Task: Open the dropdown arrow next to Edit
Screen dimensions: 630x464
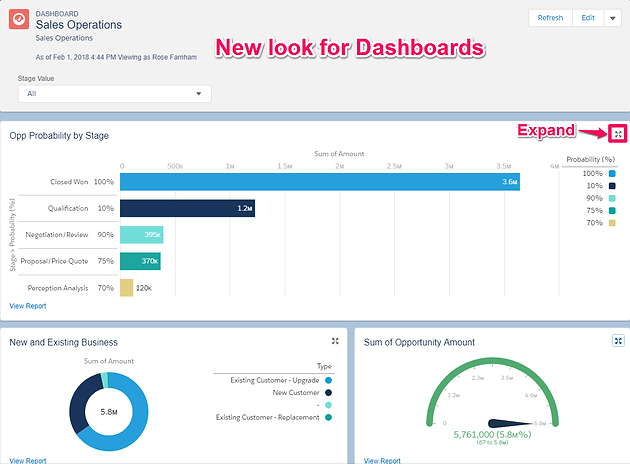Action: pyautogui.click(x=613, y=18)
